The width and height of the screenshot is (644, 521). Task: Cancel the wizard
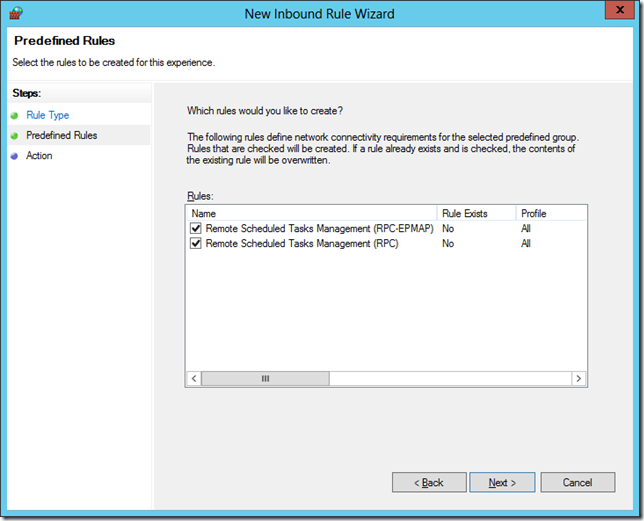[577, 483]
